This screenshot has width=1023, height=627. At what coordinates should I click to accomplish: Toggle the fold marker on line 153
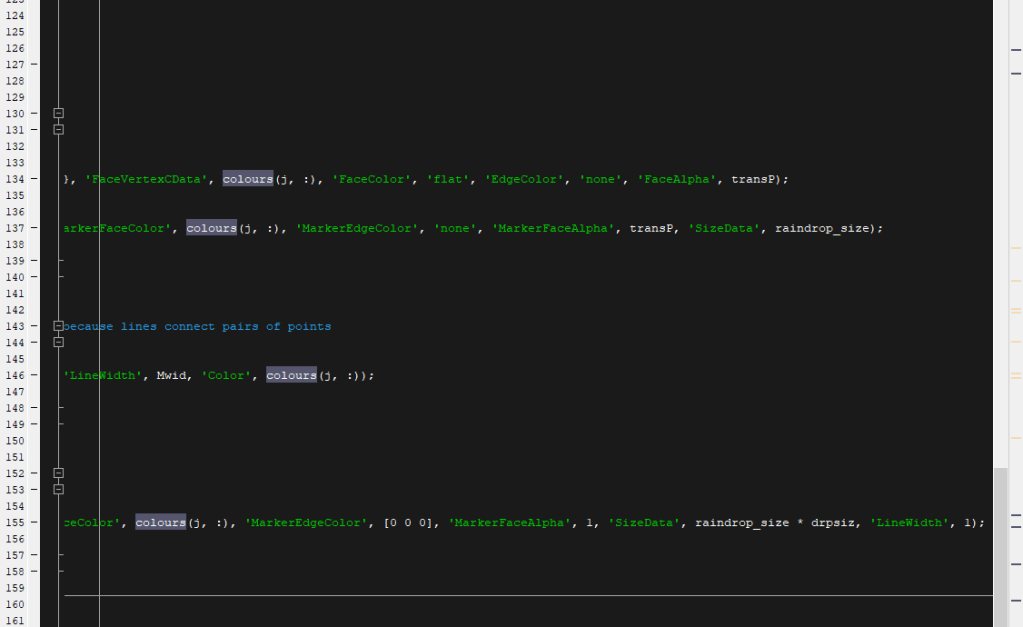pyautogui.click(x=58, y=489)
